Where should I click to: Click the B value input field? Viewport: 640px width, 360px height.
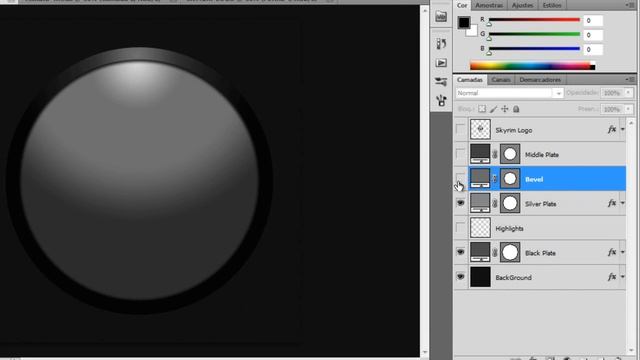(593, 50)
